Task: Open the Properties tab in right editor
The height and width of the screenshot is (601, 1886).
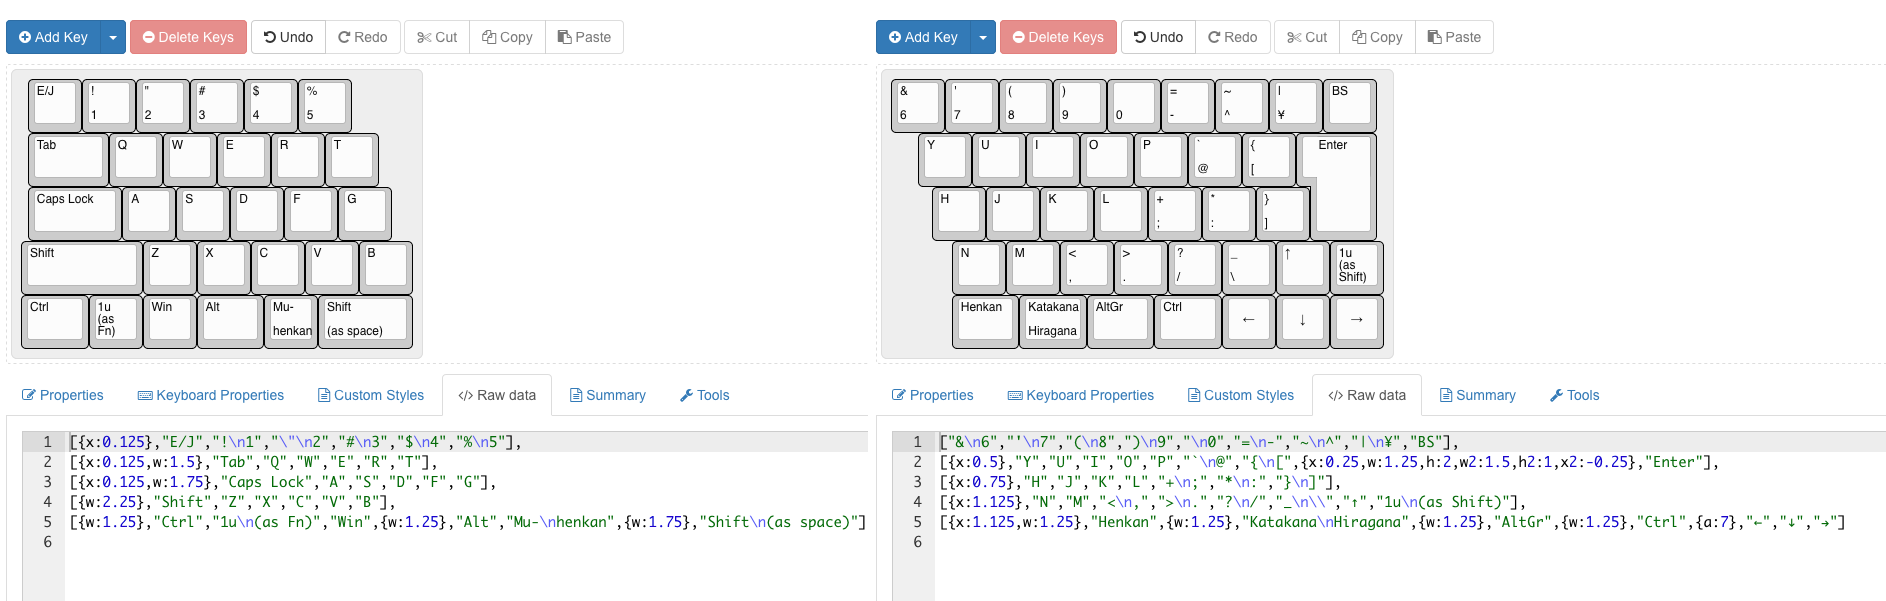Action: pyautogui.click(x=933, y=395)
